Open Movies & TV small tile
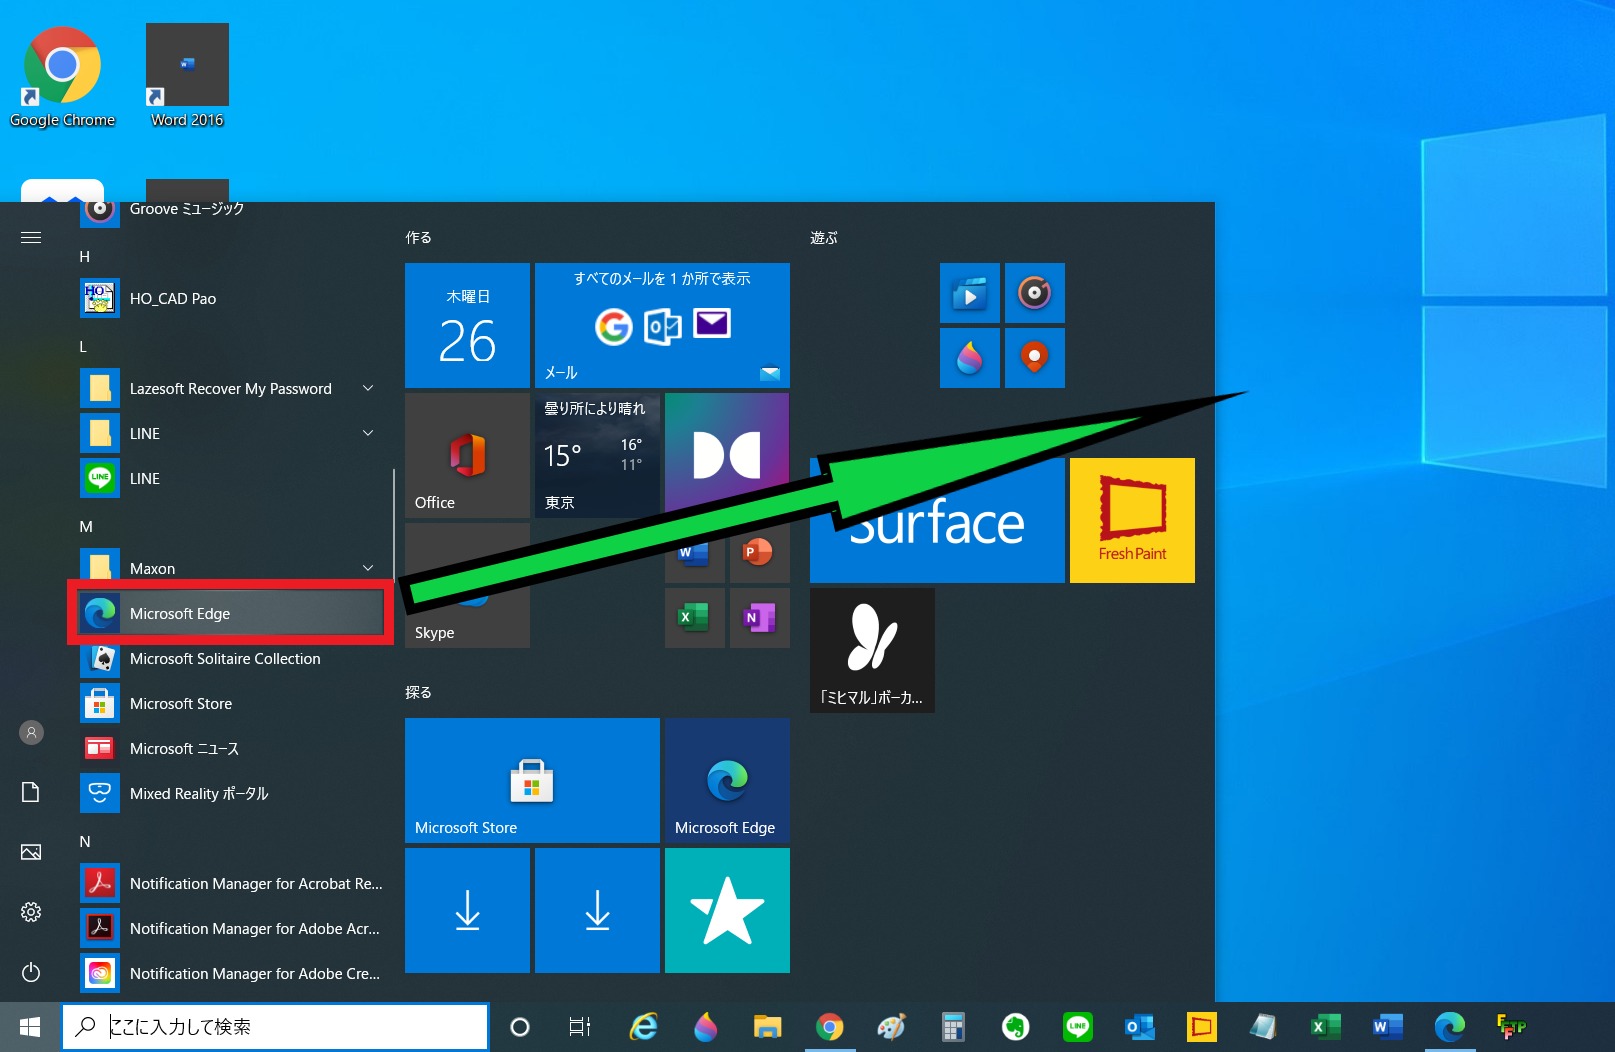 (x=969, y=293)
